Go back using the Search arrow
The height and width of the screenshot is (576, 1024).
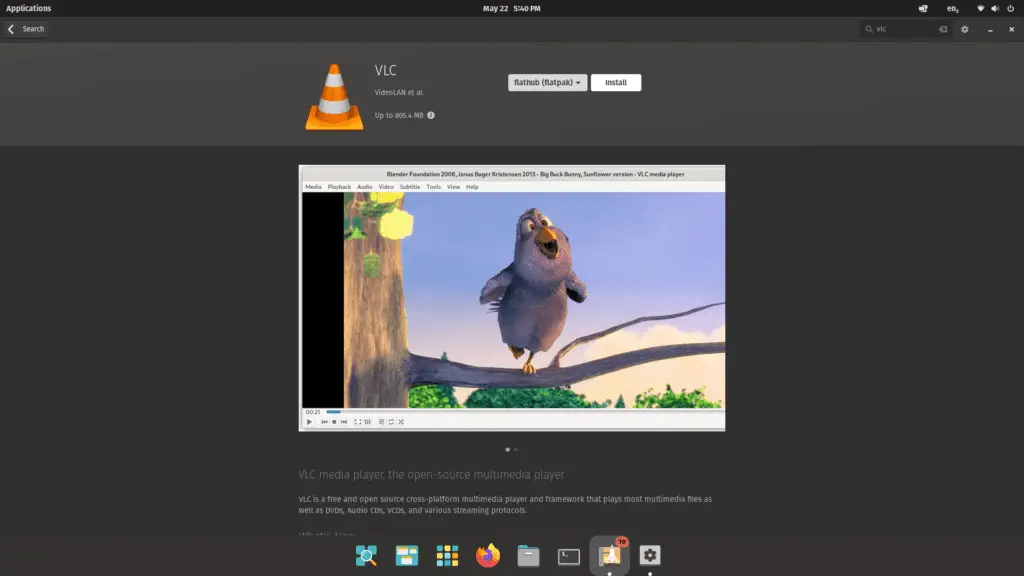pos(10,29)
